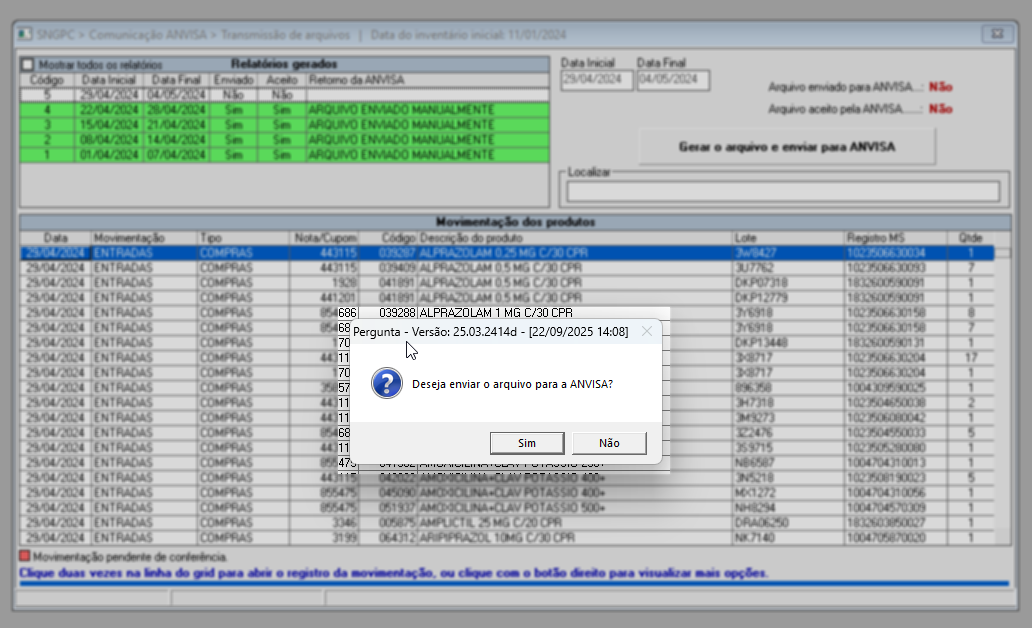Click the red pending-conference legend square
Screen dimensions: 1032x628
[x=25, y=556]
